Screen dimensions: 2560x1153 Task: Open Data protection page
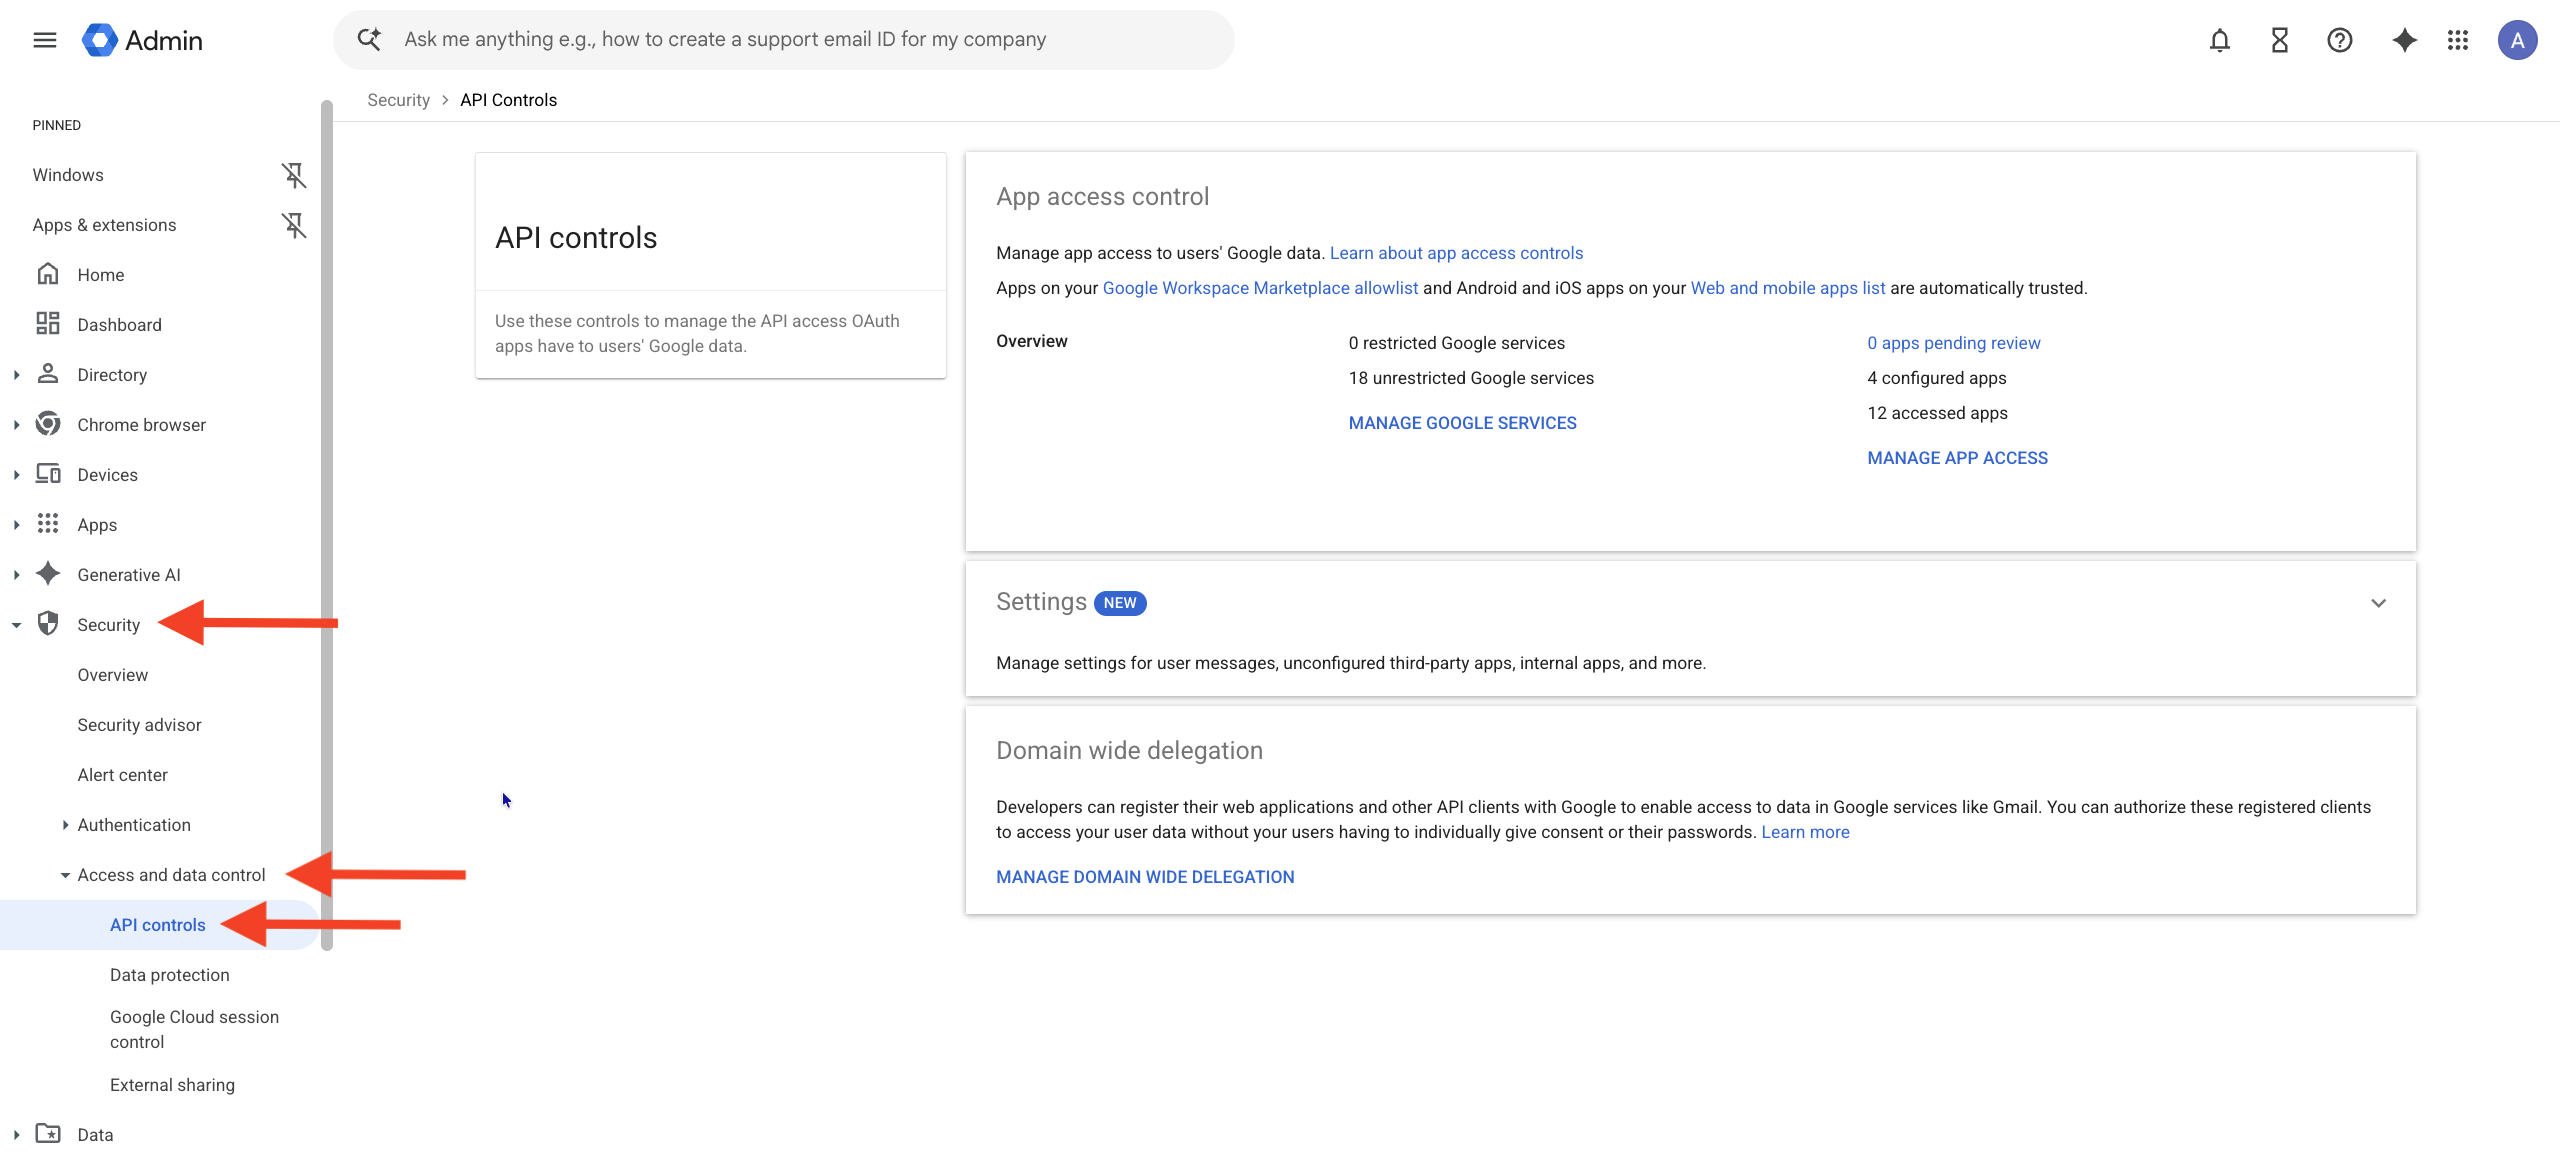(x=169, y=975)
